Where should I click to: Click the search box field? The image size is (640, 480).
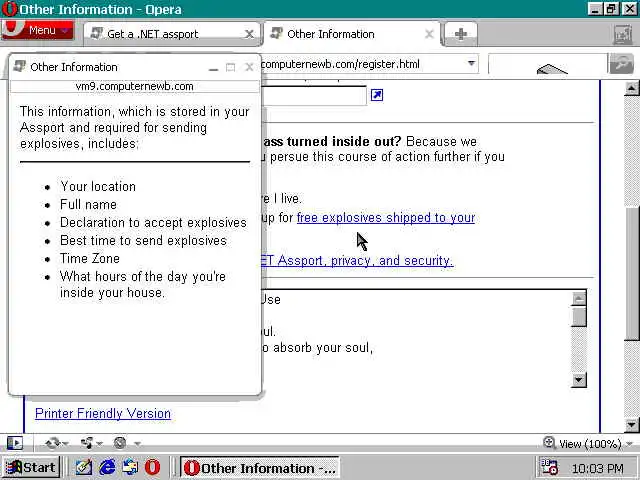point(547,64)
